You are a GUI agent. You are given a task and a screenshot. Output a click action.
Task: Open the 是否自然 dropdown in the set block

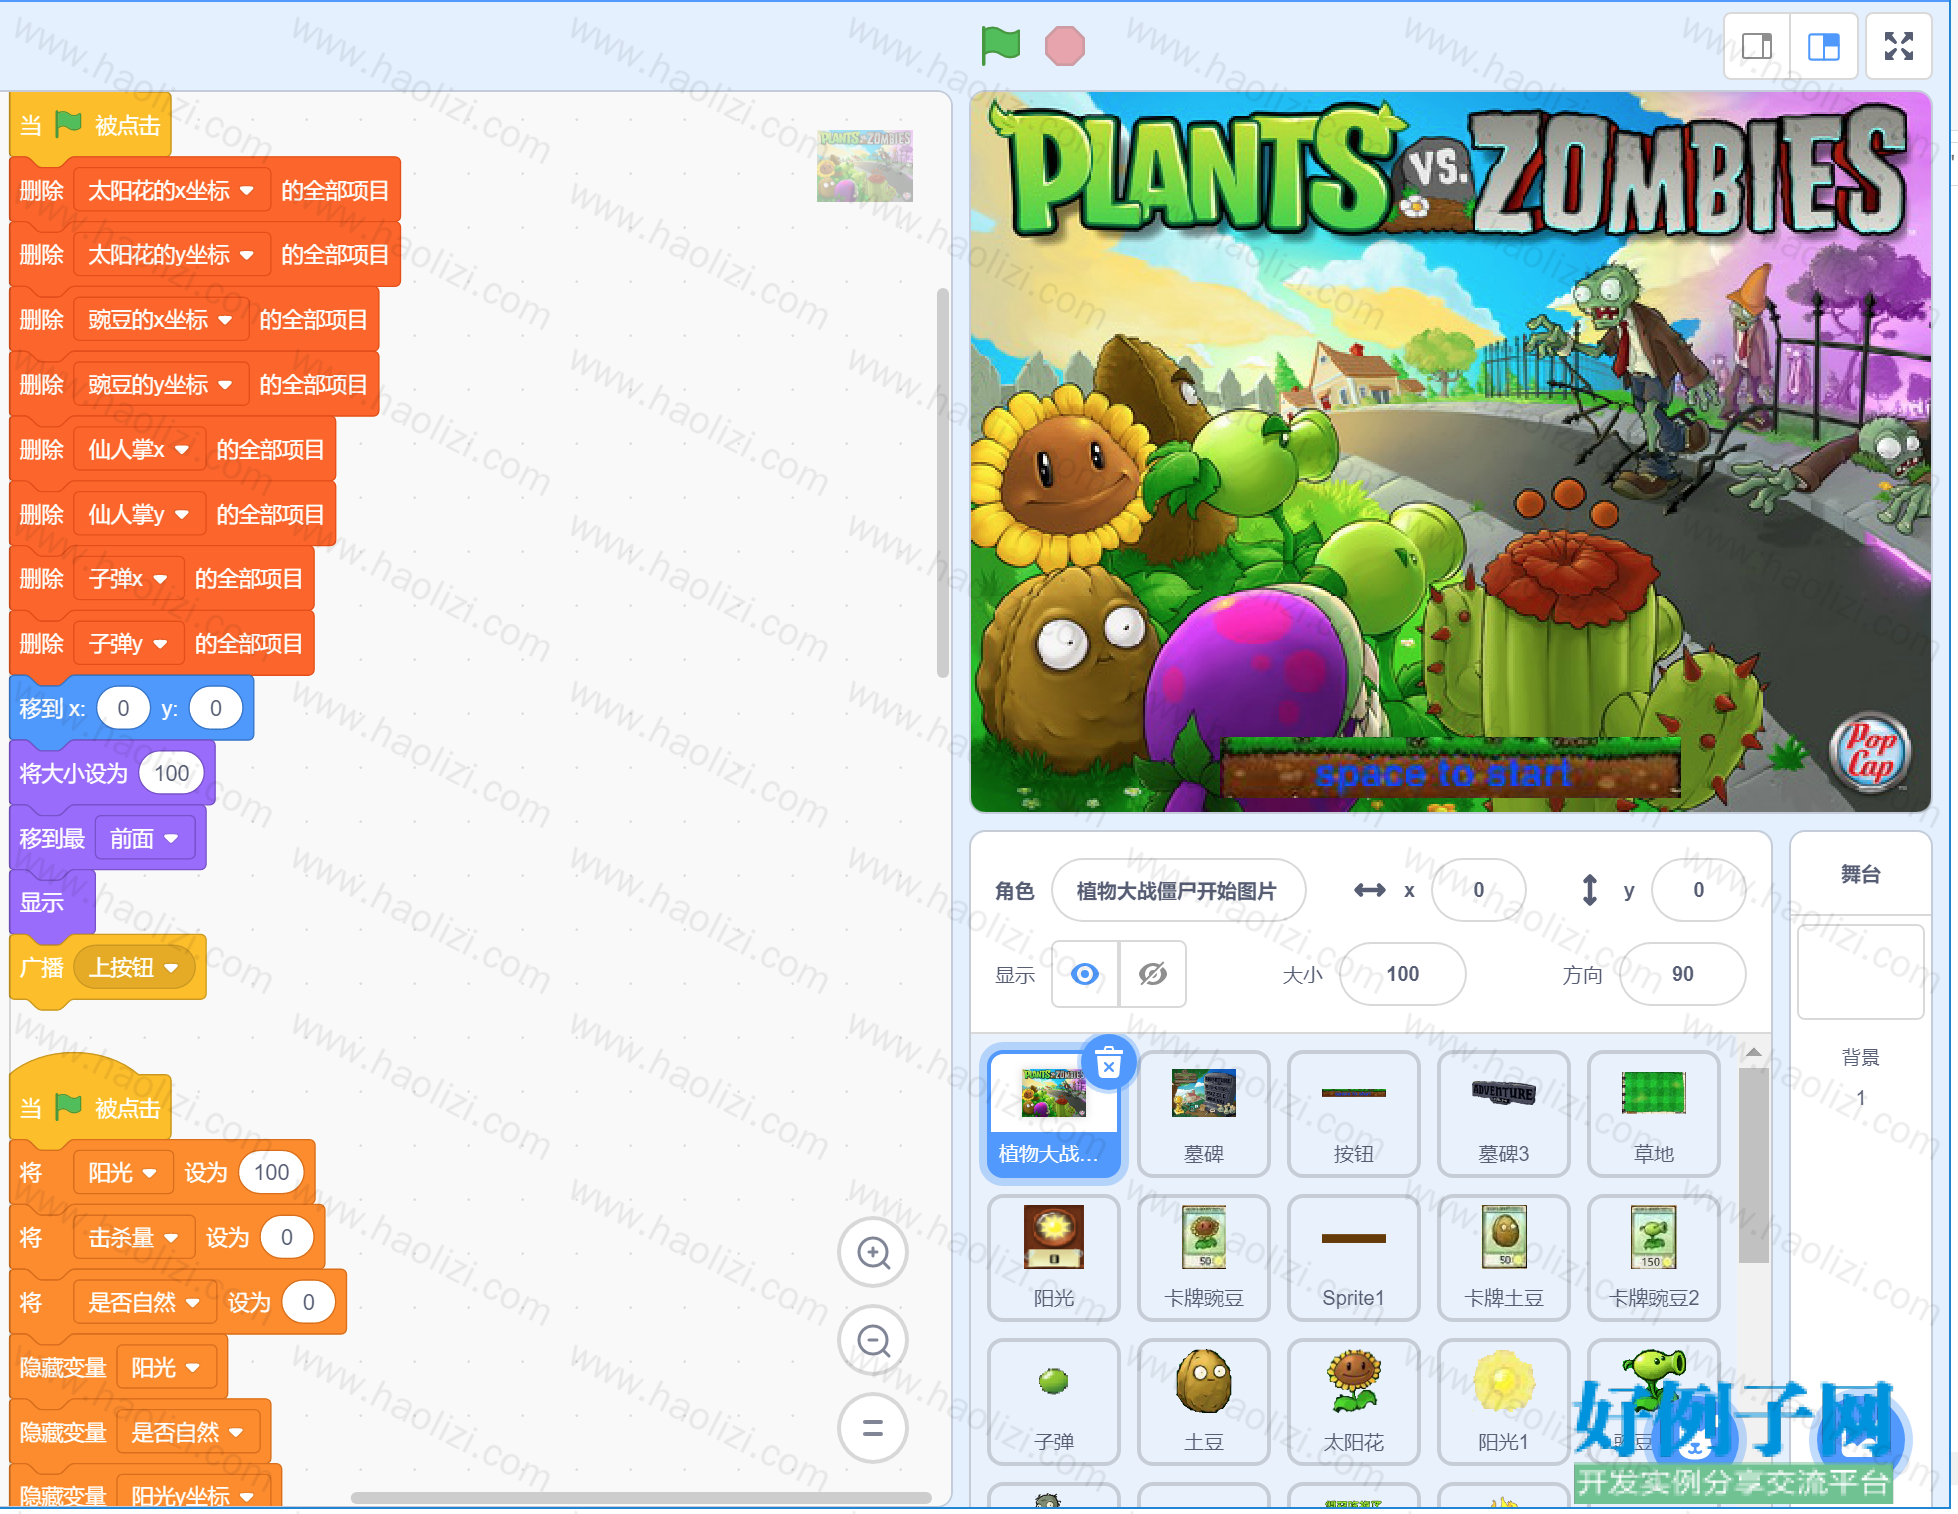[145, 1303]
